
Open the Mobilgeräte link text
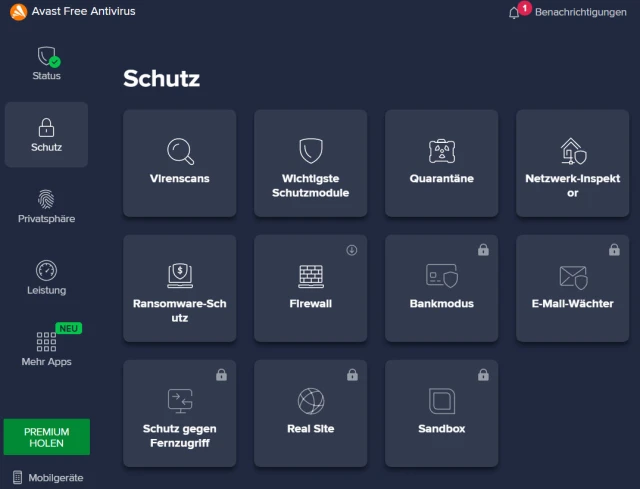[x=56, y=478]
